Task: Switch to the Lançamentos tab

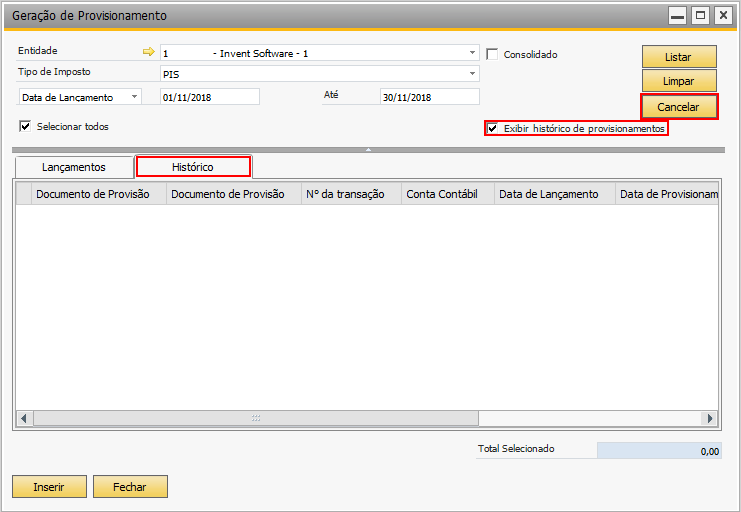Action: click(74, 167)
